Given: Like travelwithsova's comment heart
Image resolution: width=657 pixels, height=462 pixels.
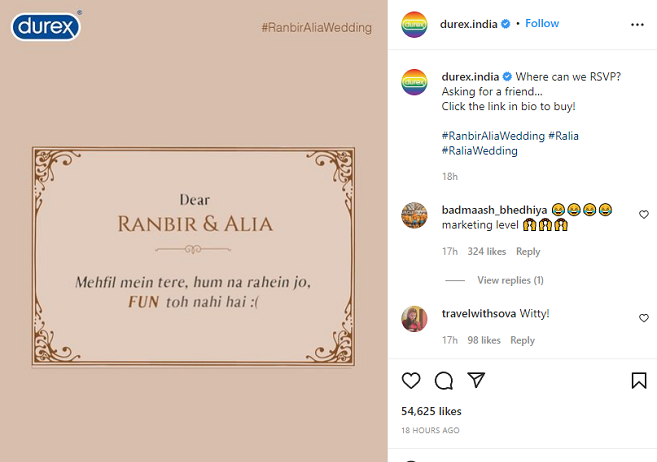Looking at the screenshot, I should click(644, 318).
